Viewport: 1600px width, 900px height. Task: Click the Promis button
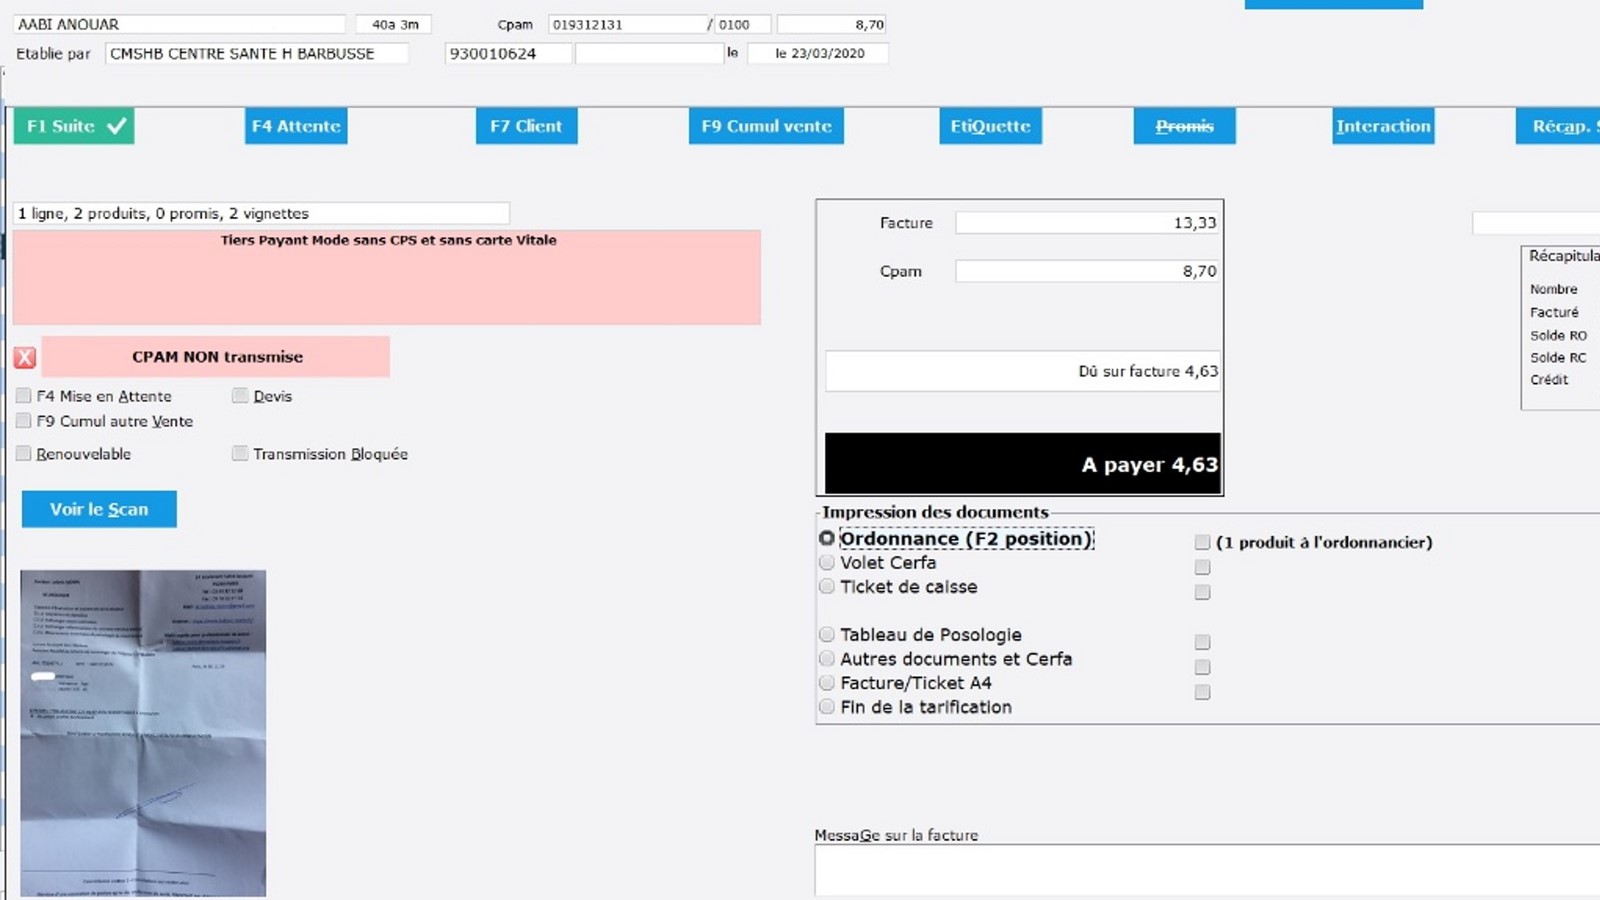(1184, 126)
